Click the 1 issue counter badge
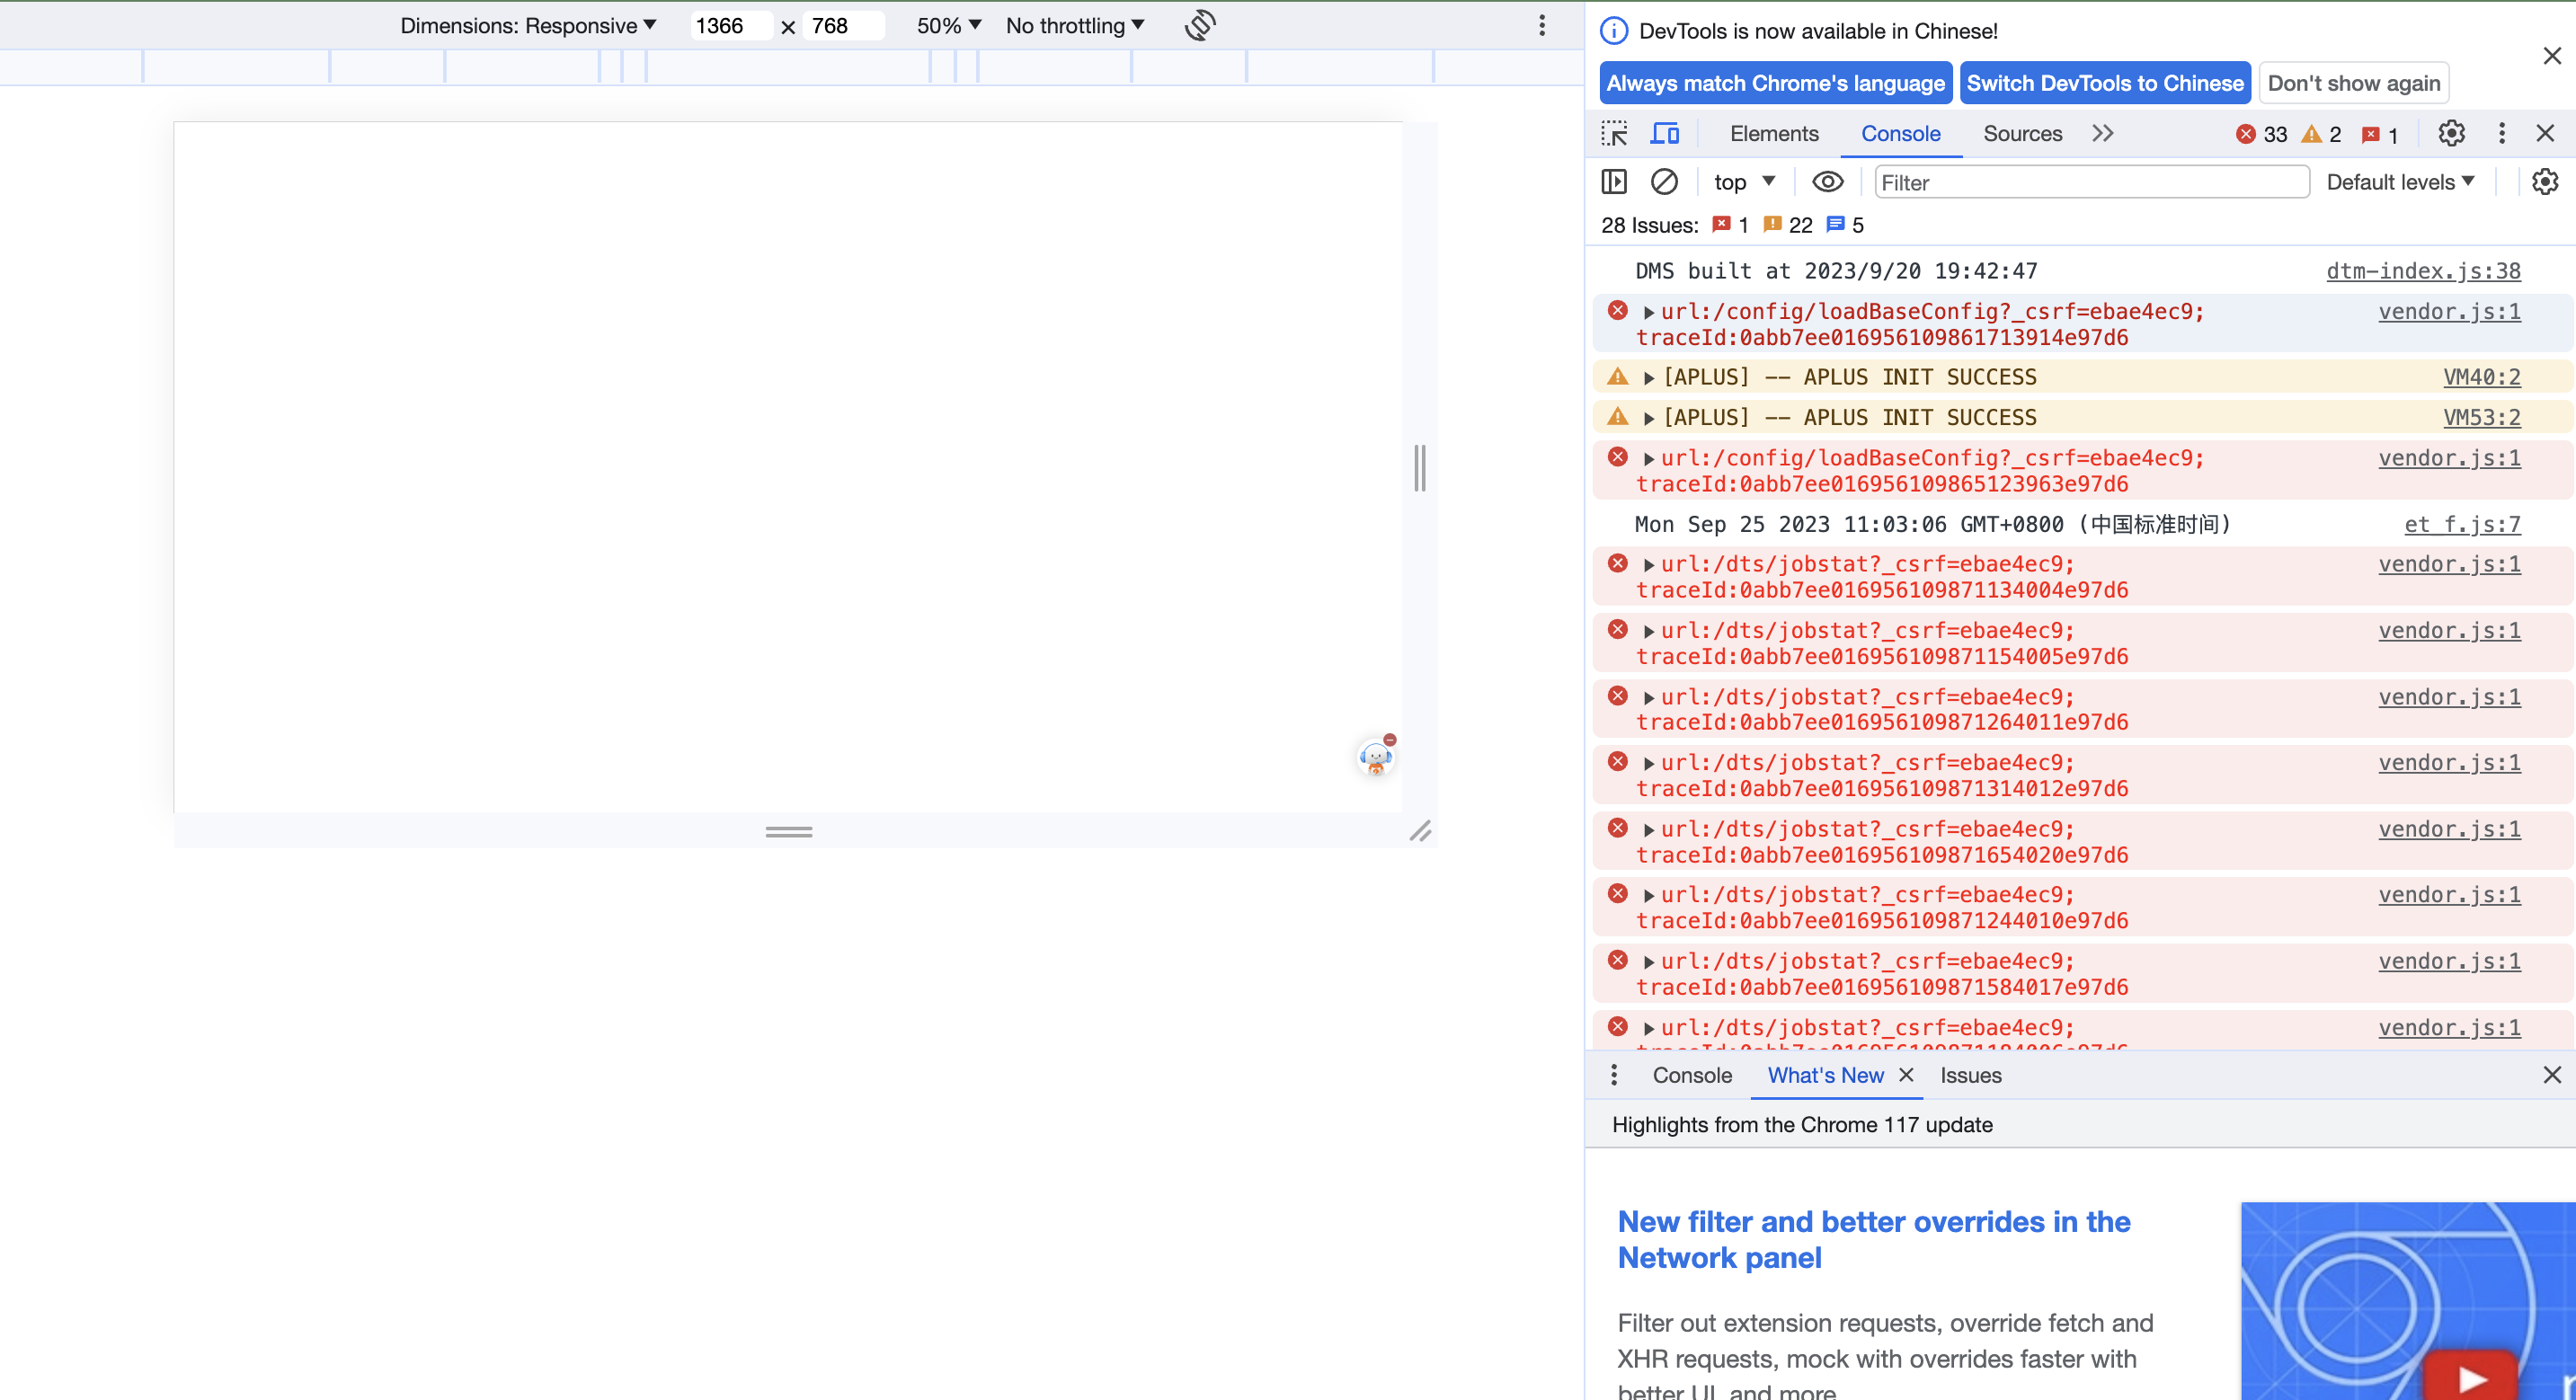 click(2380, 134)
